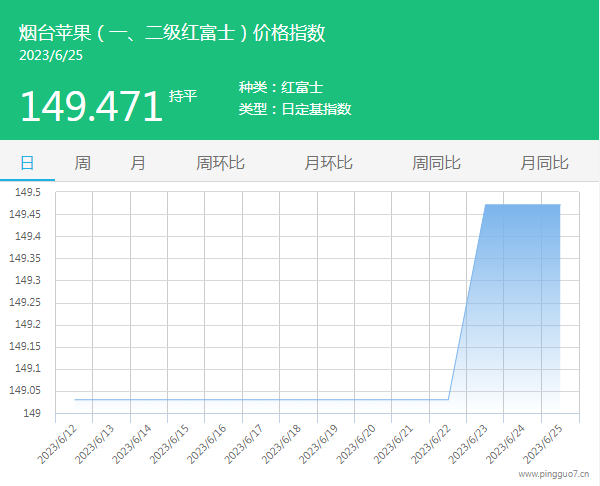Click the 2023/6/12 x-axis date label
This screenshot has height=486, width=600.
coord(56,443)
